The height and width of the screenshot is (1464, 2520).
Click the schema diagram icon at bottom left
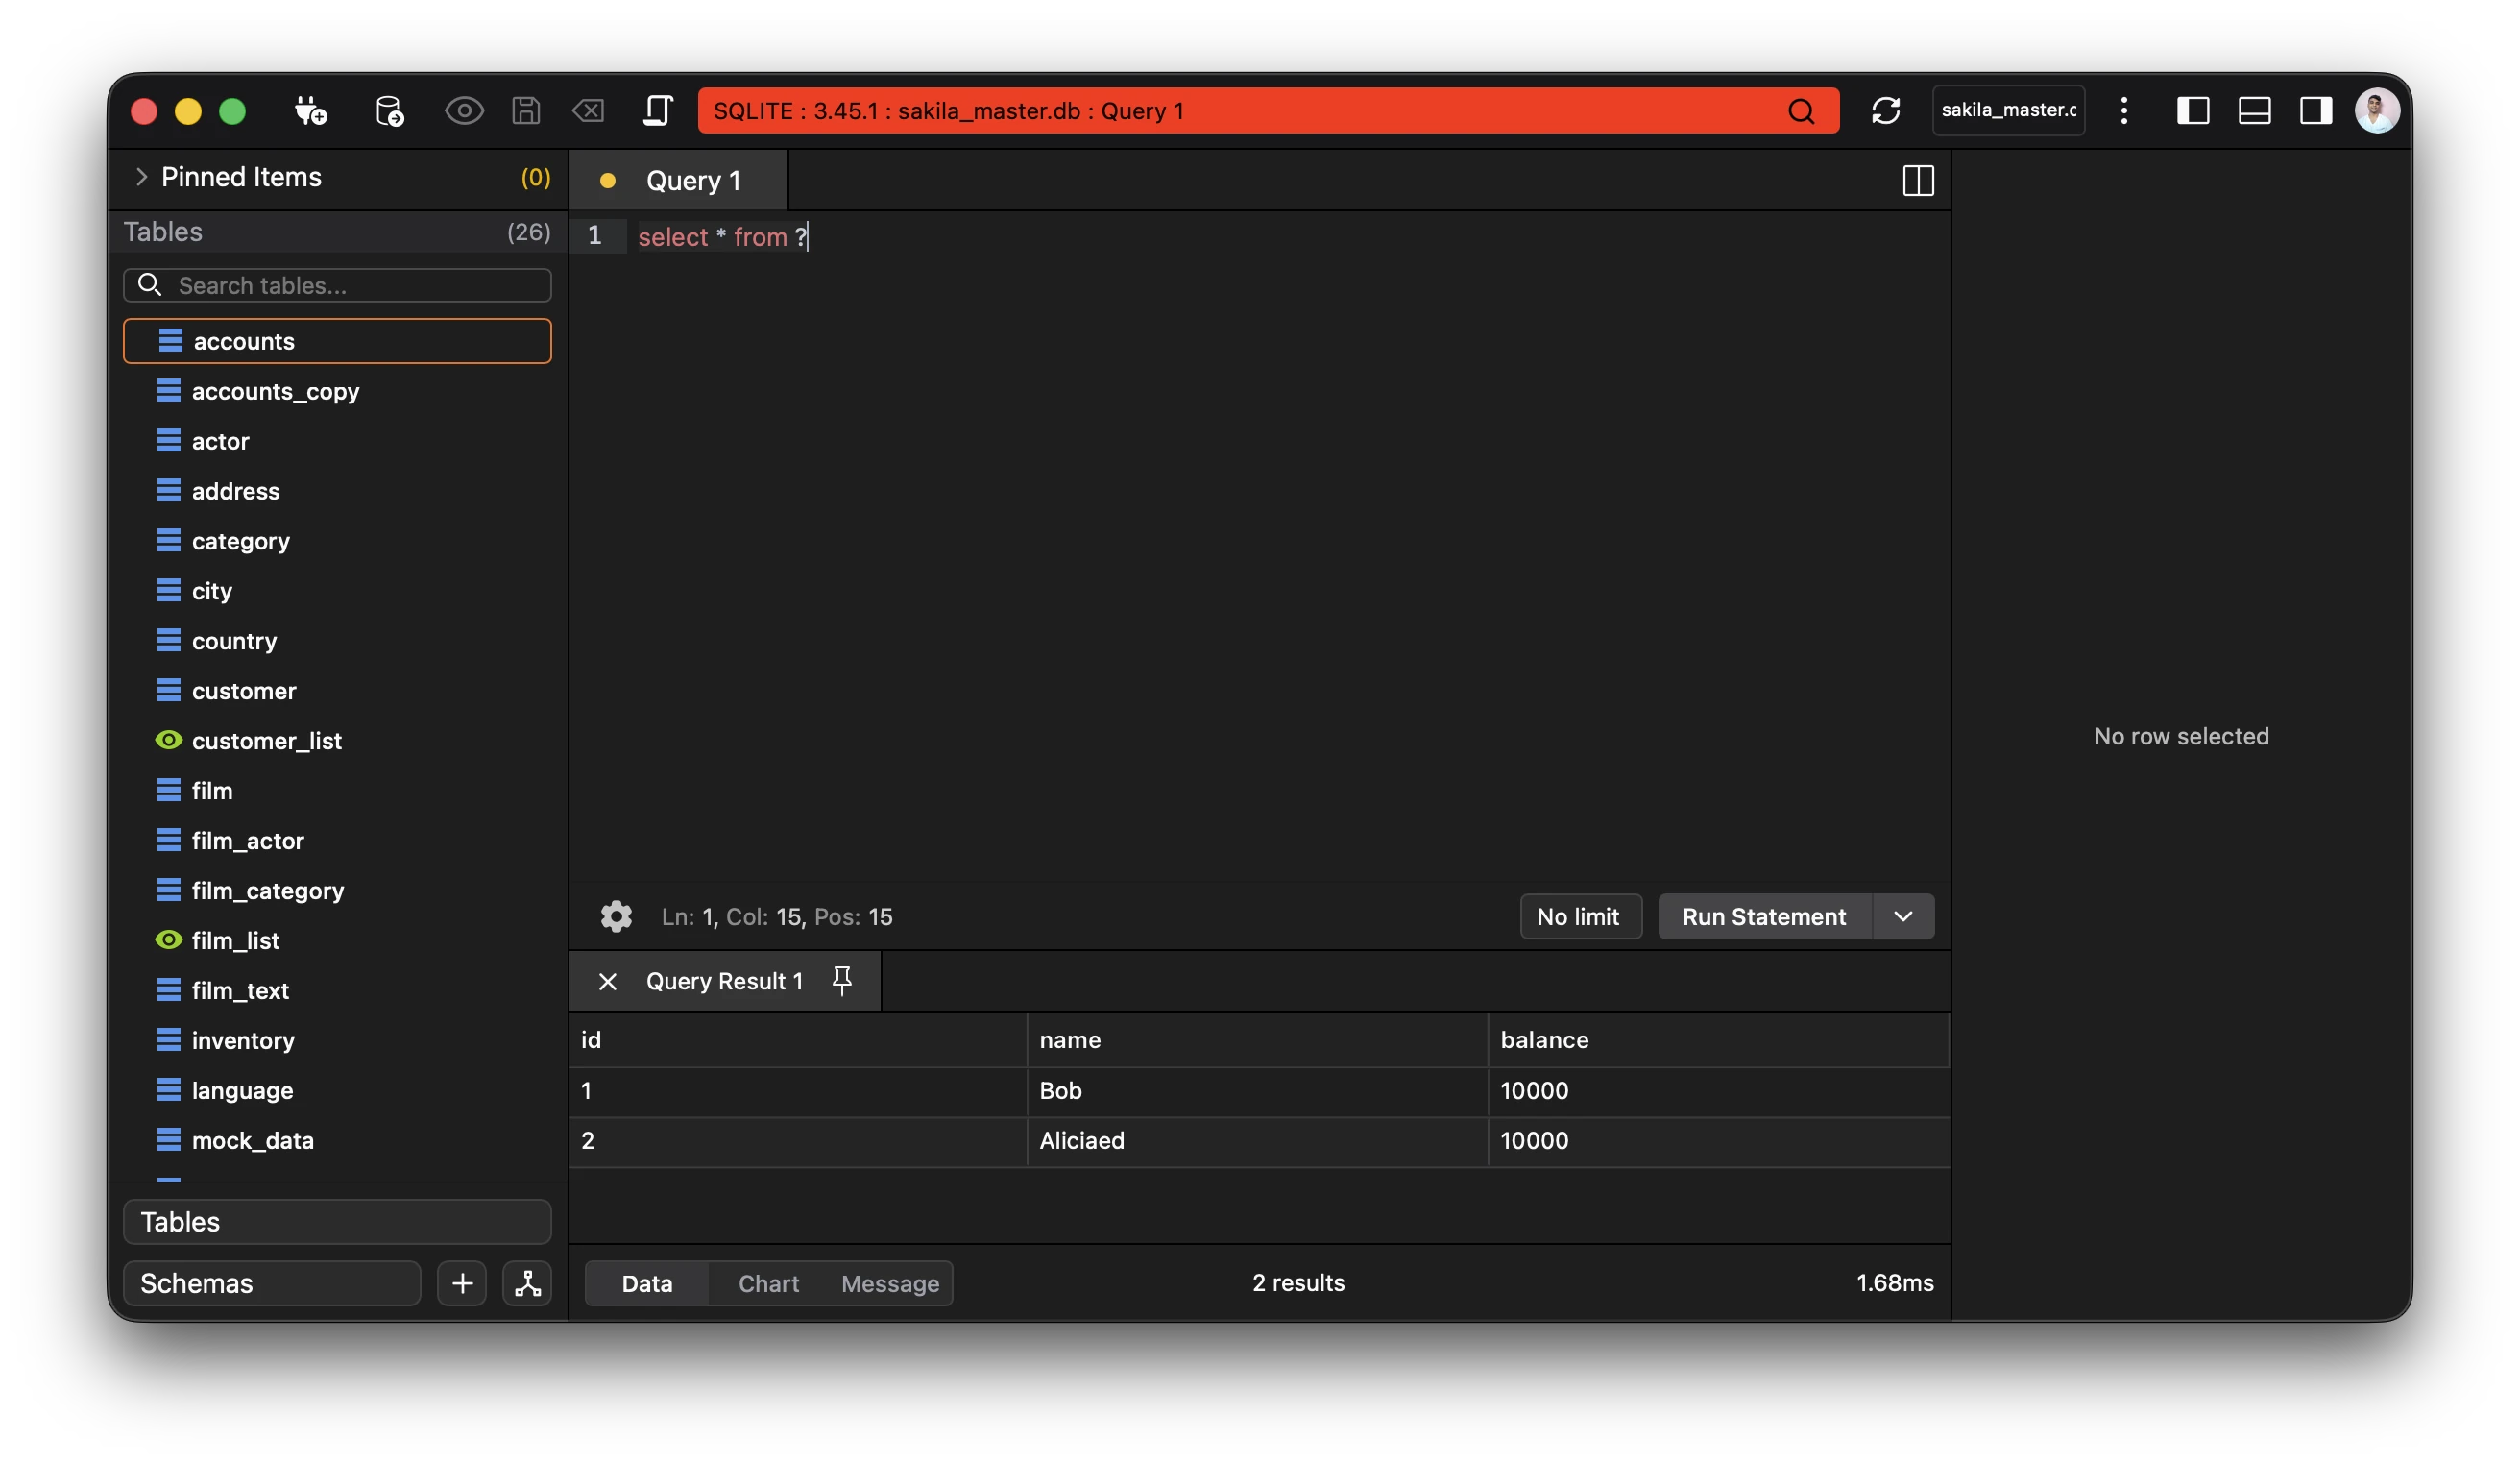pos(527,1284)
